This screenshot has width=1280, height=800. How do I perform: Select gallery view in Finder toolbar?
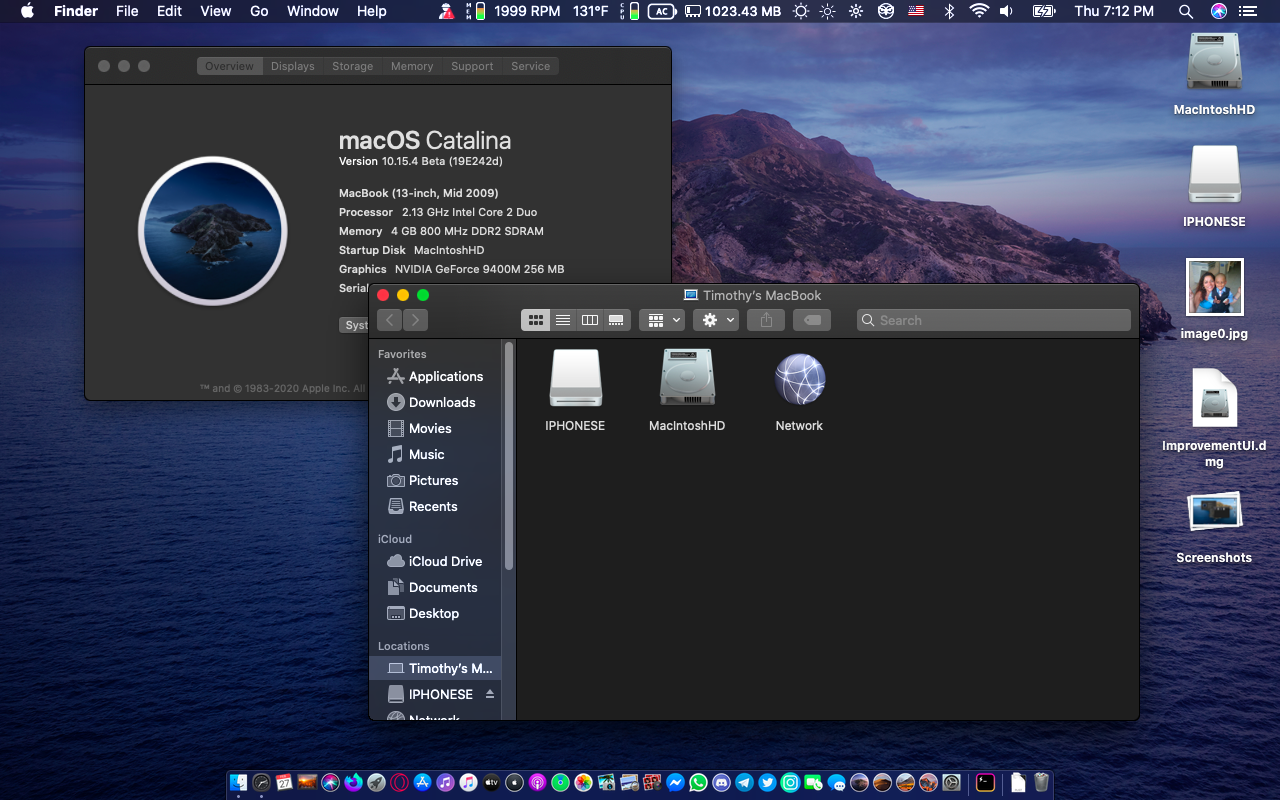click(x=617, y=320)
